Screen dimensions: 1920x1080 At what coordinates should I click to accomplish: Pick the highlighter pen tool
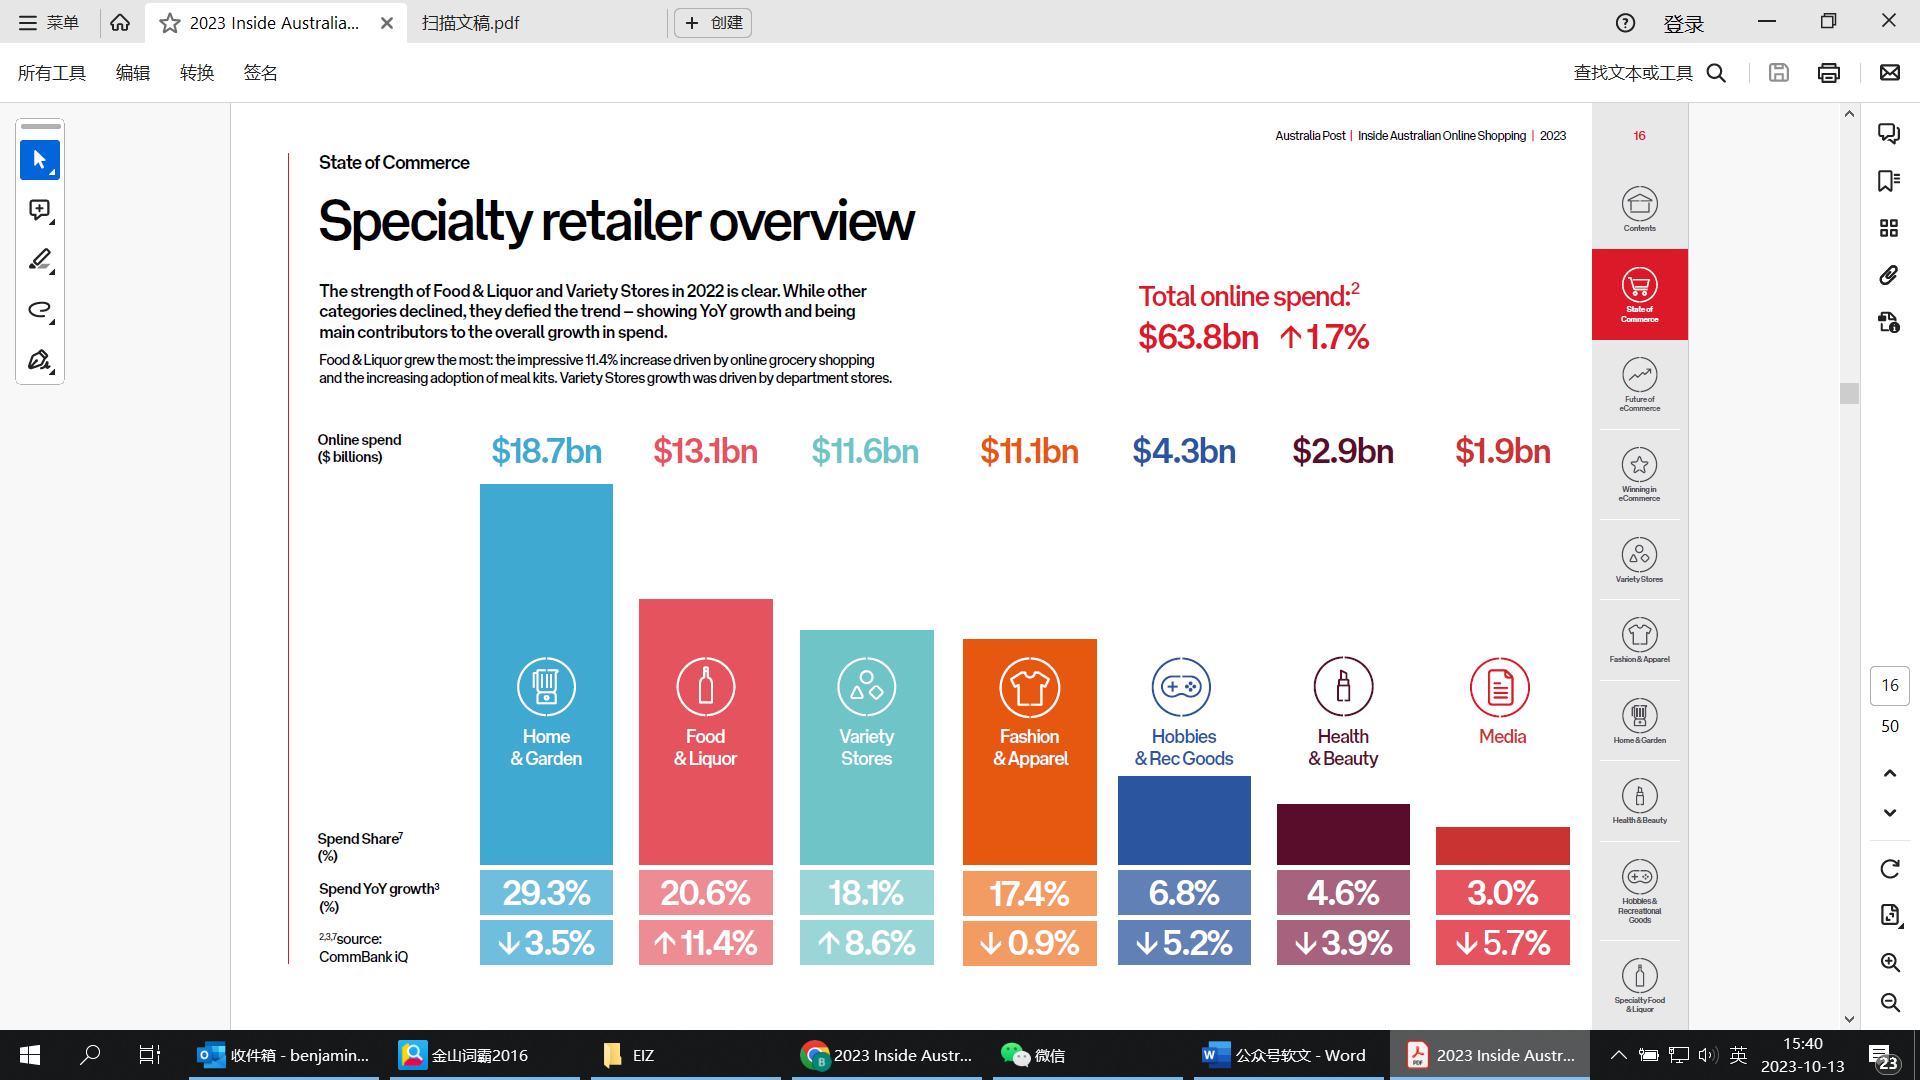[x=40, y=260]
